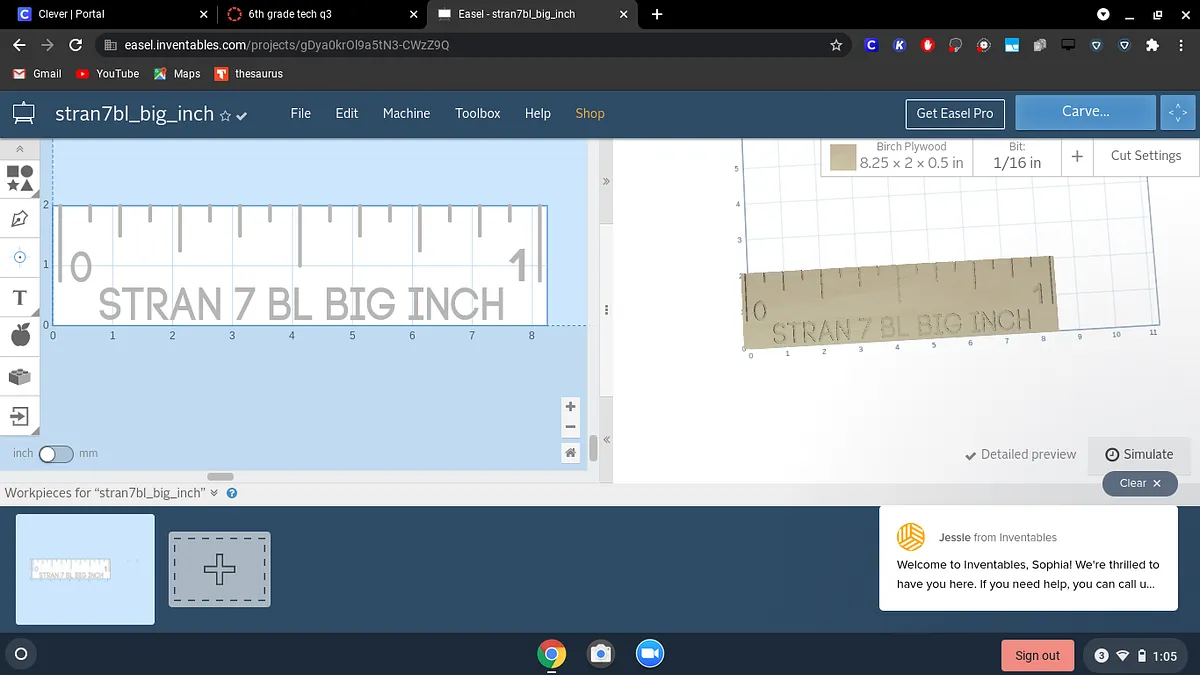Open the Bit 1/16 in selector
1200x675 pixels.
pos(1016,156)
